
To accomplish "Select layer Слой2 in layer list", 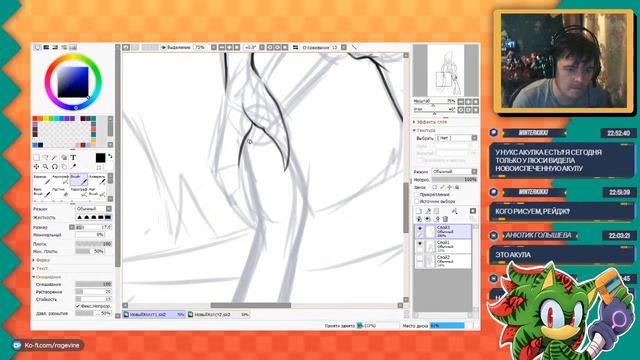I will click(443, 261).
